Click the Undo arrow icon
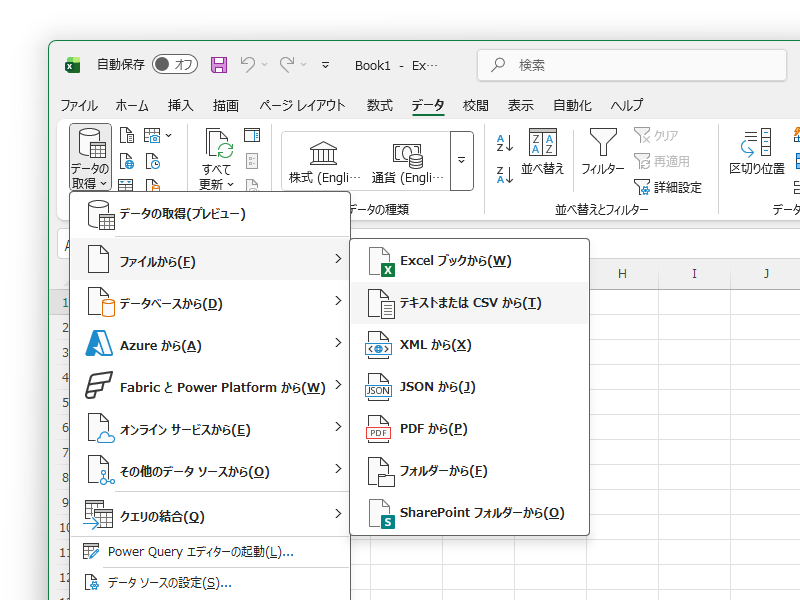The width and height of the screenshot is (800, 600). pyautogui.click(x=248, y=64)
